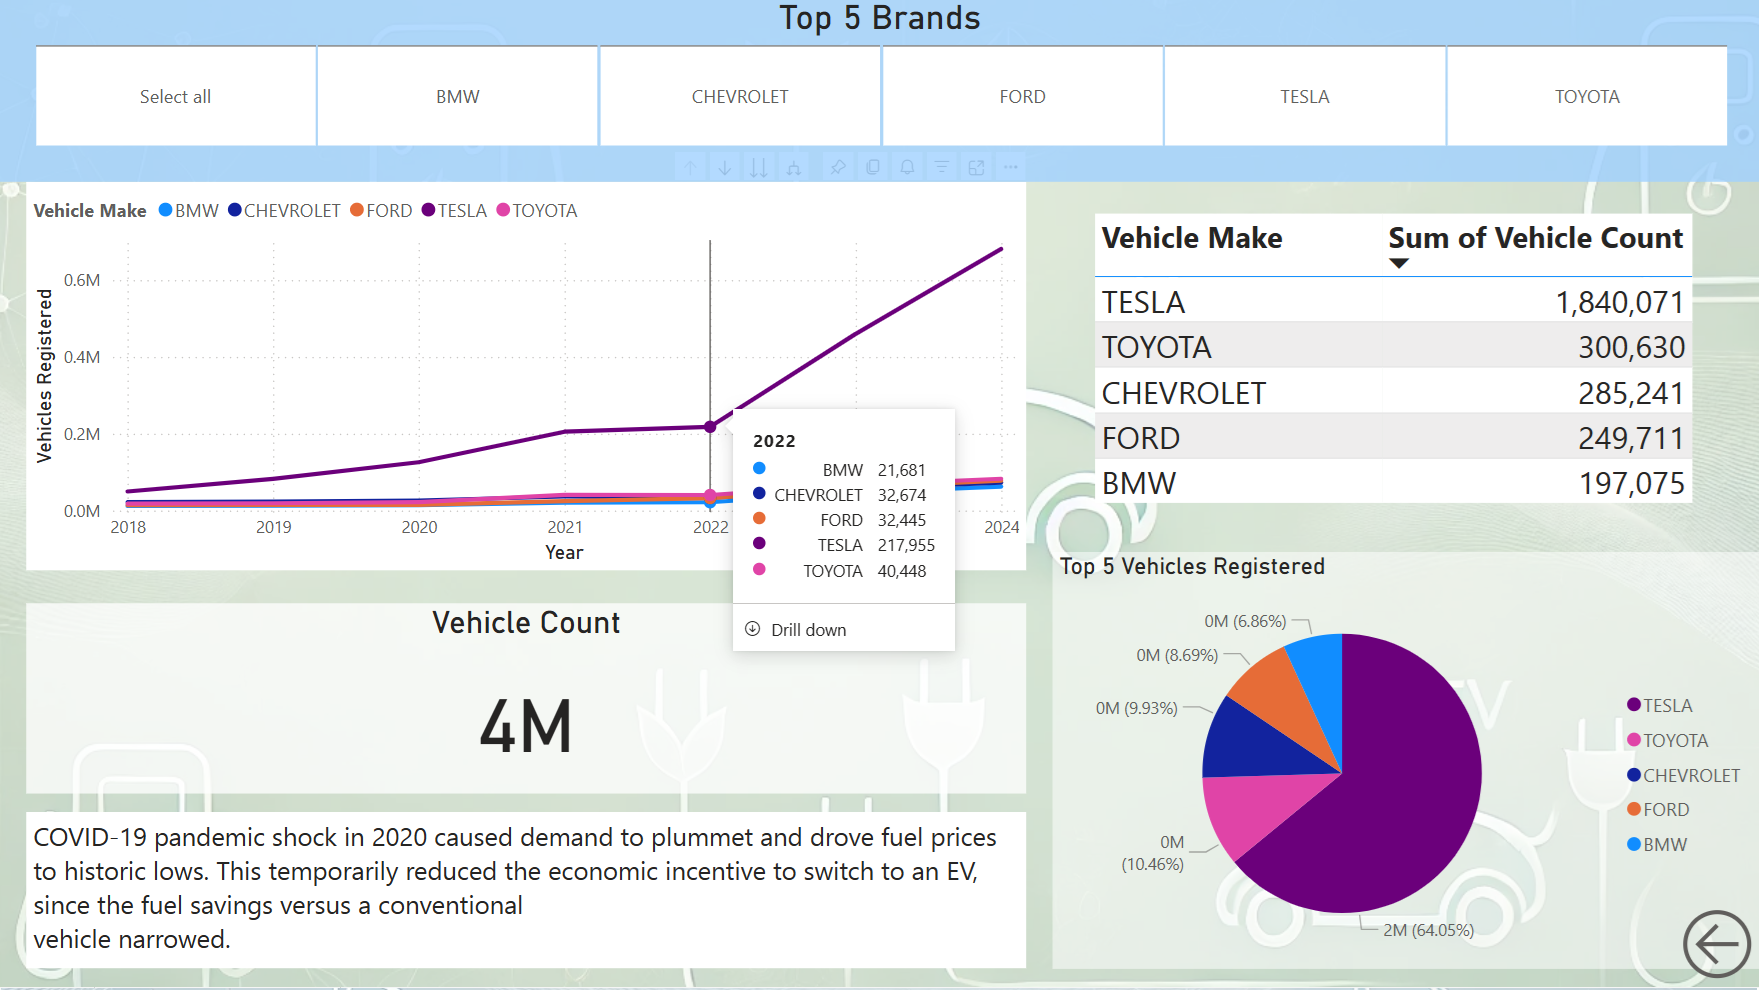This screenshot has height=990, width=1759.
Task: Click TESLA 217,955 tooltip row
Action: pos(844,545)
